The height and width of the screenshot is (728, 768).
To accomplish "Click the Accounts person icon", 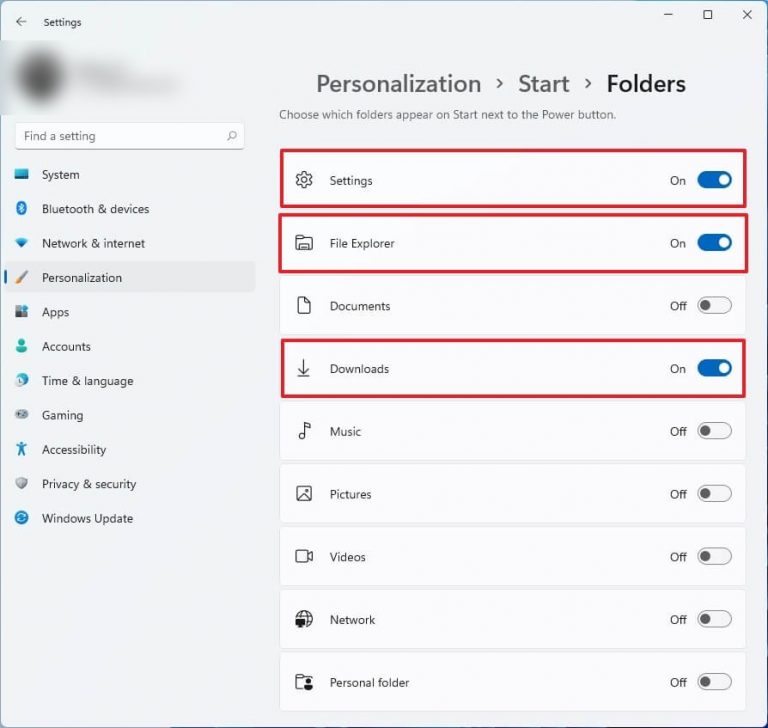I will point(22,346).
